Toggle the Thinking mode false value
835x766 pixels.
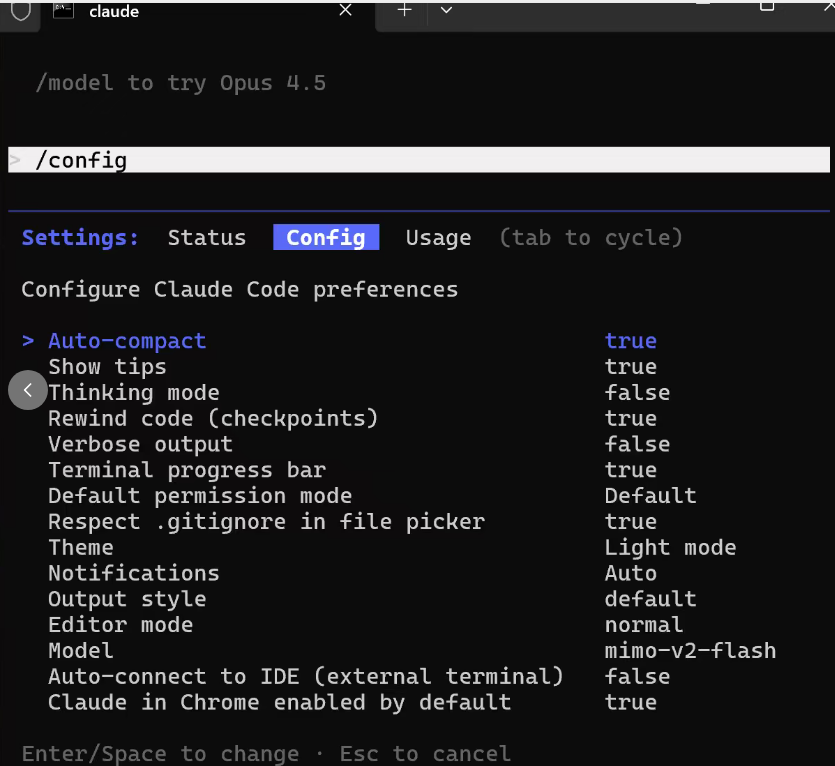[x=637, y=393]
